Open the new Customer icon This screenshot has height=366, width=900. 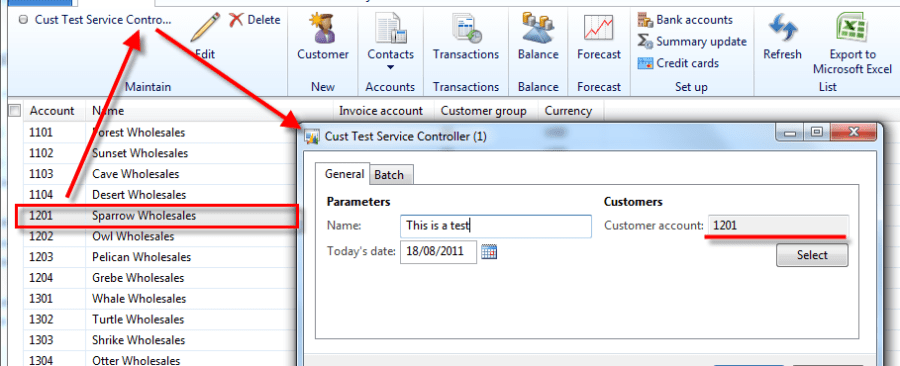click(x=323, y=28)
